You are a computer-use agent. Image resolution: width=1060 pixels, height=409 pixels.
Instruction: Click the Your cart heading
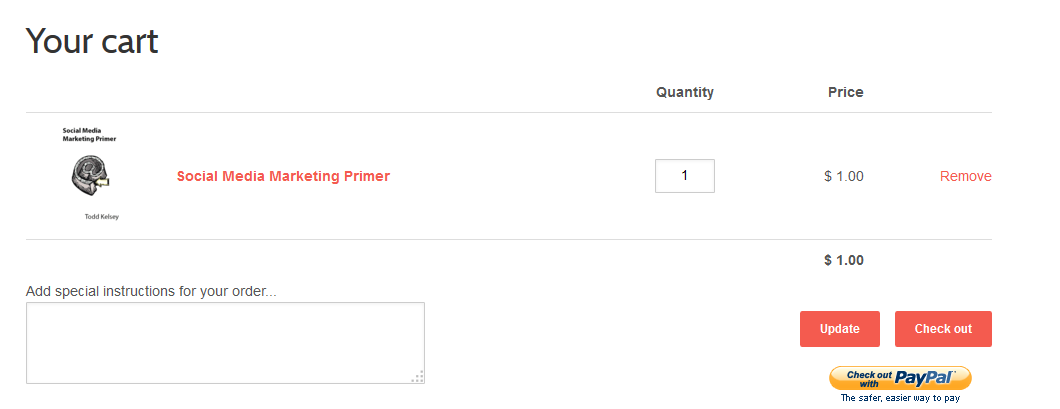[92, 41]
